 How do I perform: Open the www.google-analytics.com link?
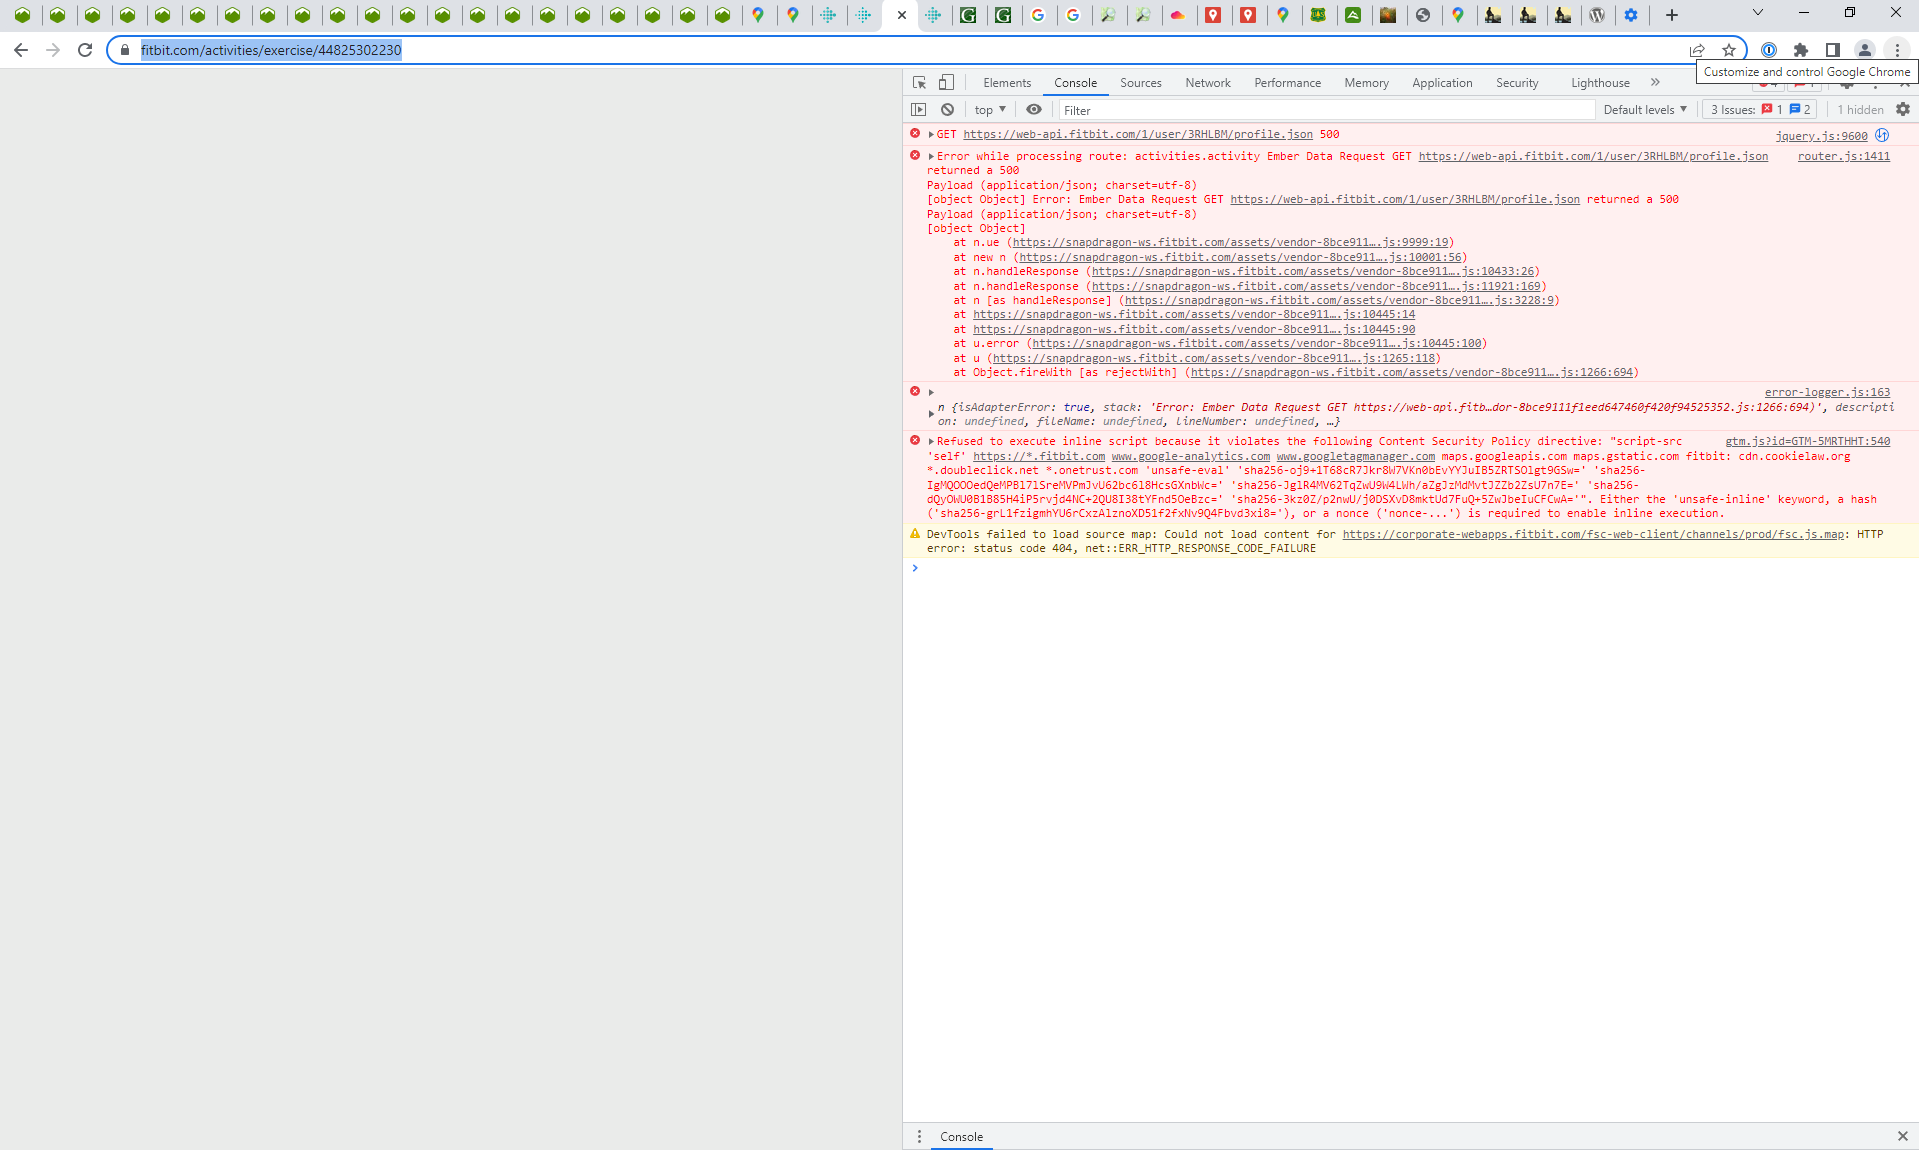tap(1190, 456)
